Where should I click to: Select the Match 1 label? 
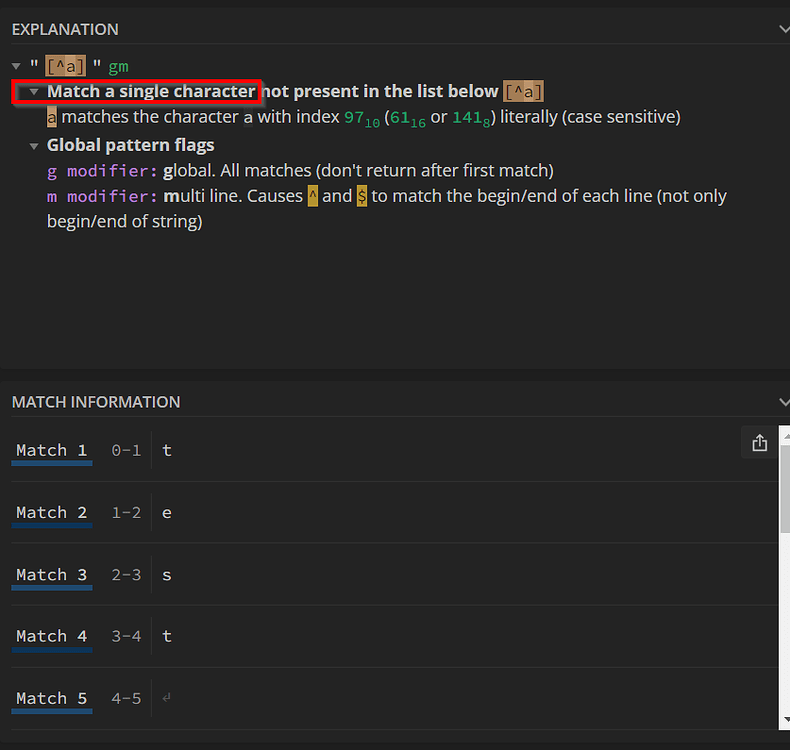tap(51, 450)
